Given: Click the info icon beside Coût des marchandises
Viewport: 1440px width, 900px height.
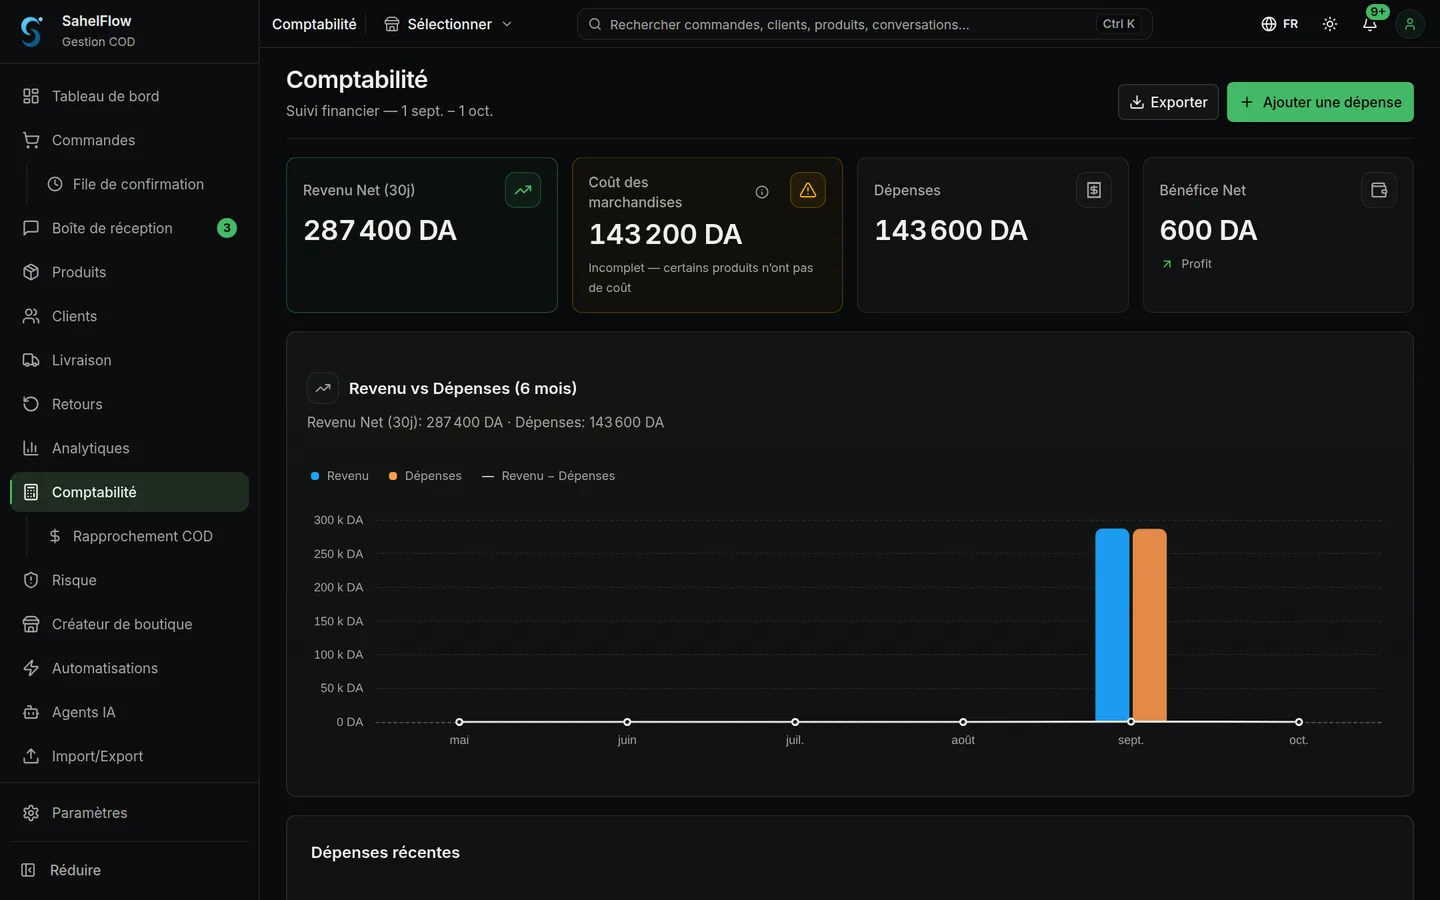Looking at the screenshot, I should 762,192.
